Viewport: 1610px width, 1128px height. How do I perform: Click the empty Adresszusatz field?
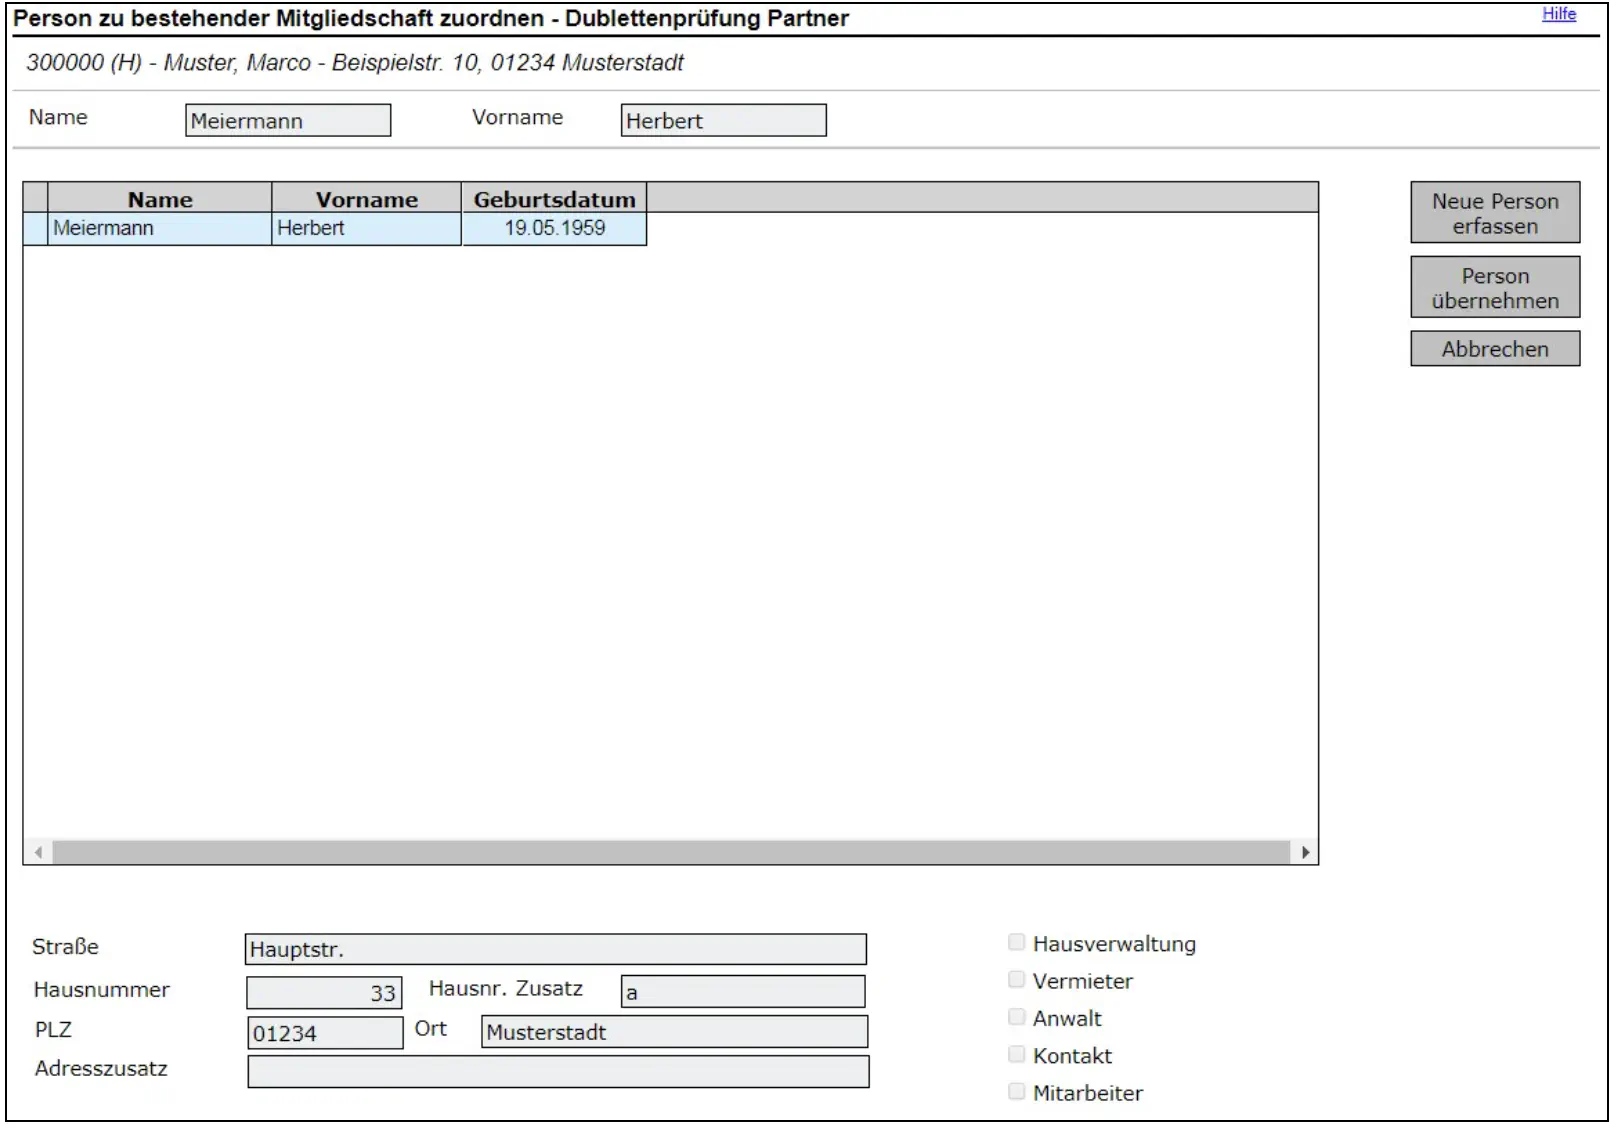(x=558, y=1072)
